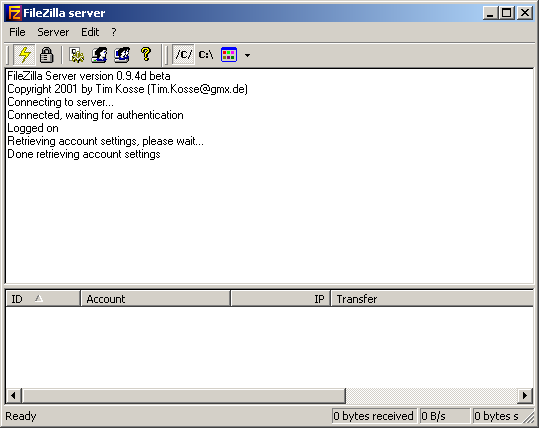Image resolution: width=539 pixels, height=428 pixels.
Task: Toggle C:\ path display mode
Action: pos(206,55)
